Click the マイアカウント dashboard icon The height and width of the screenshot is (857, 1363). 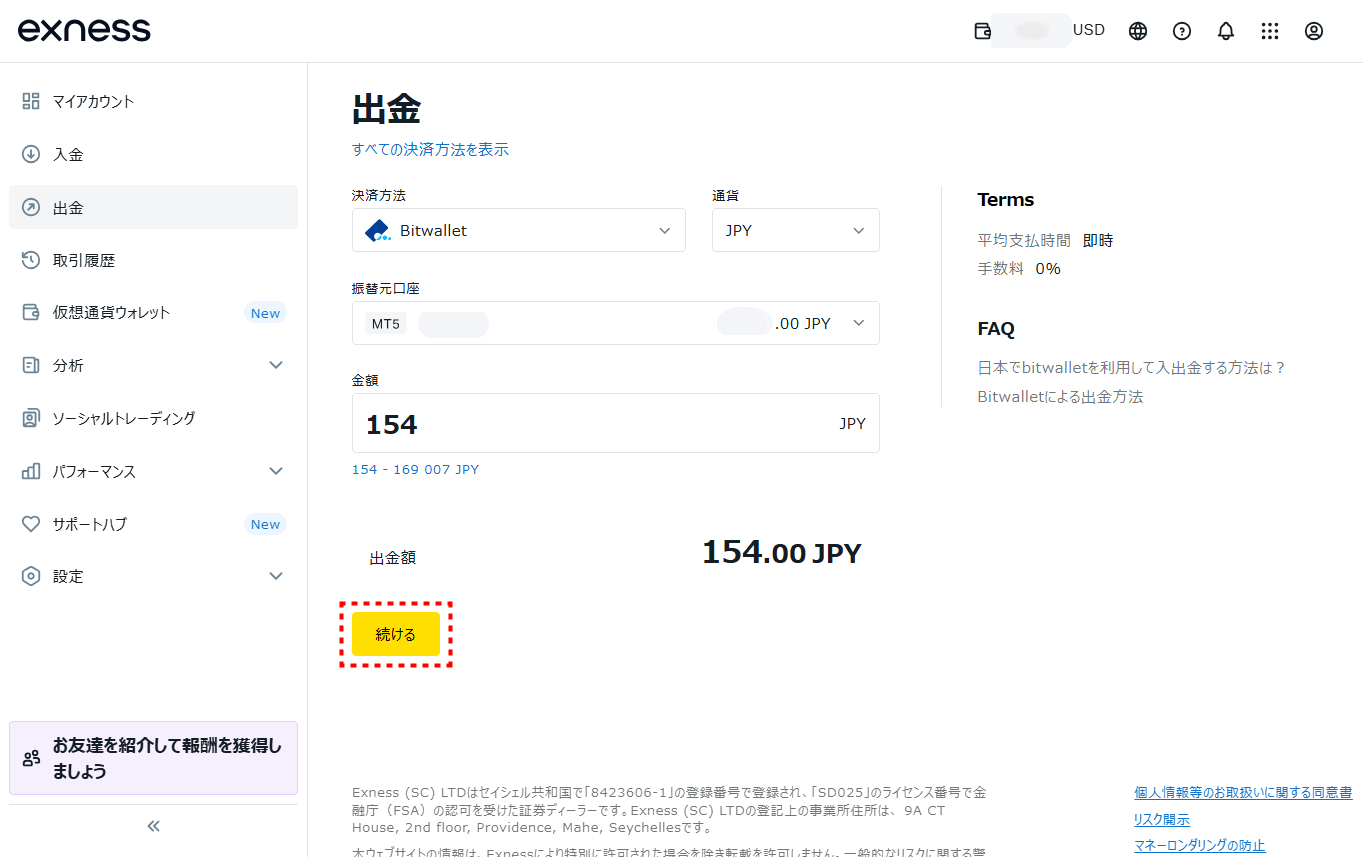pos(31,101)
